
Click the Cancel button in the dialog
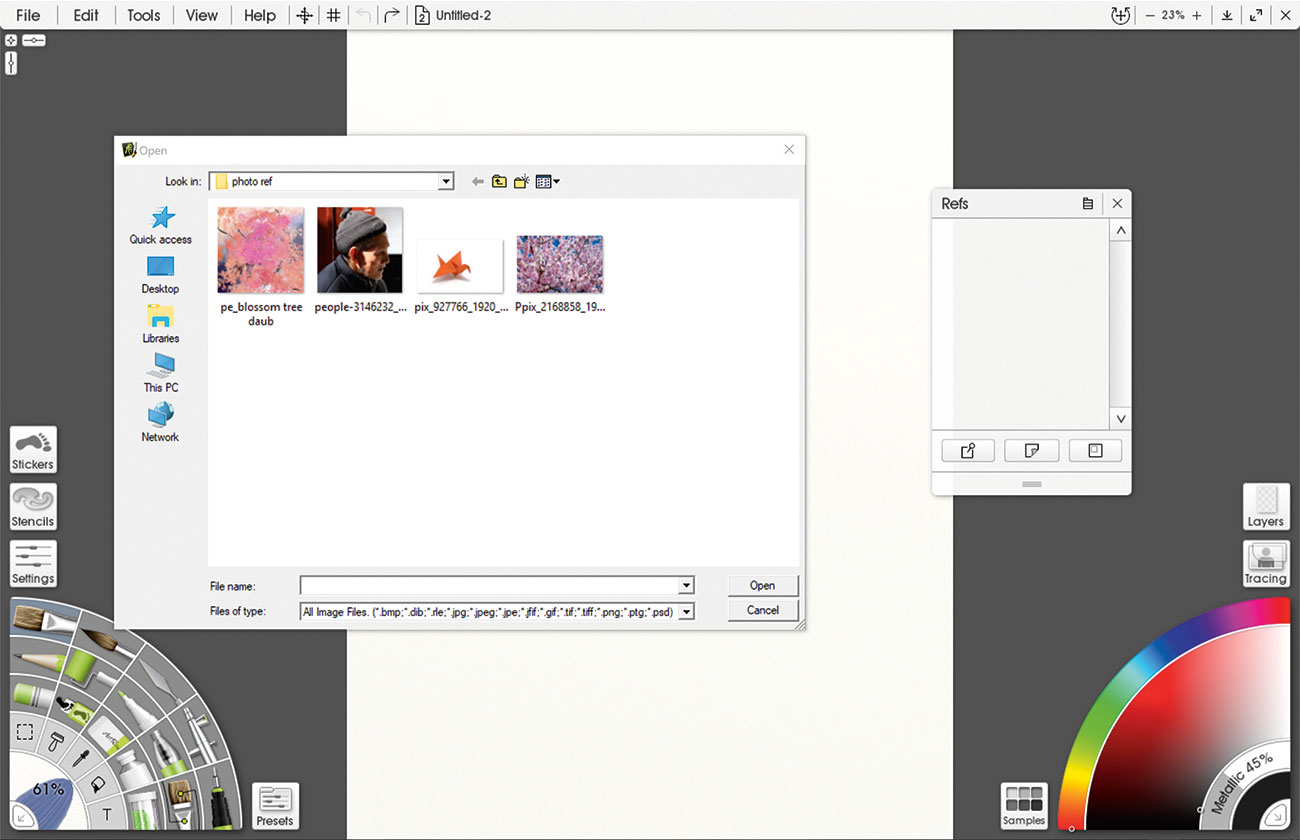point(762,610)
